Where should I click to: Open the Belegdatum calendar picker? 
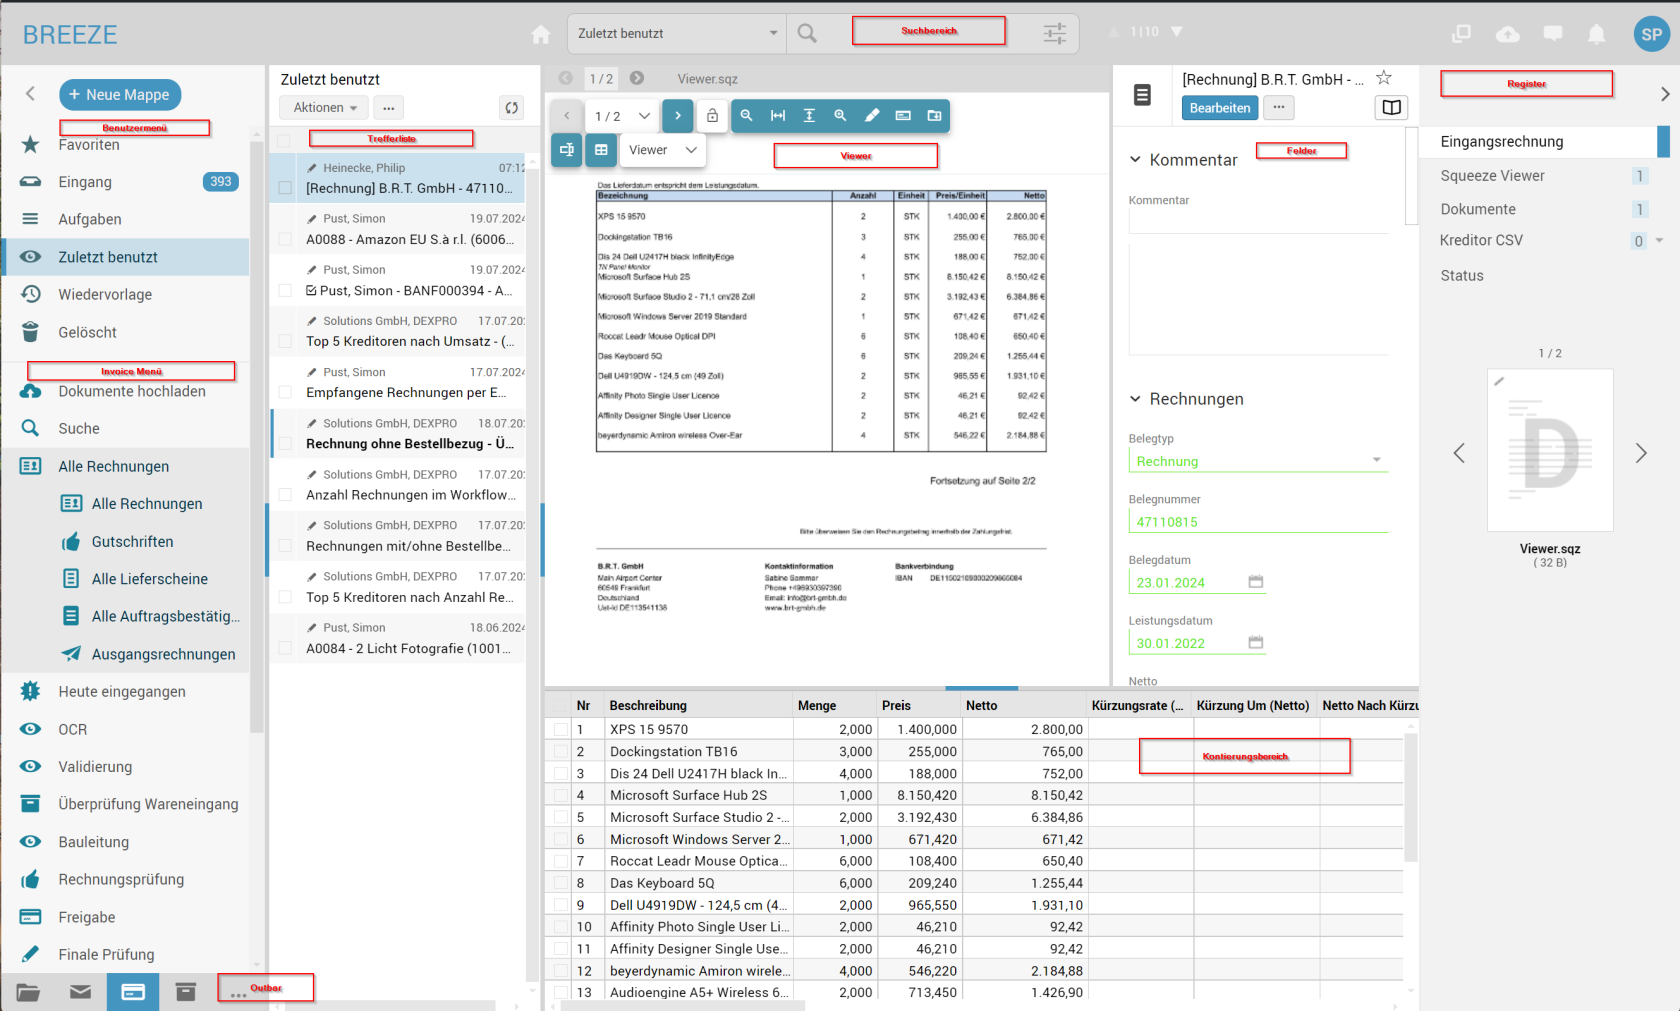click(1256, 582)
